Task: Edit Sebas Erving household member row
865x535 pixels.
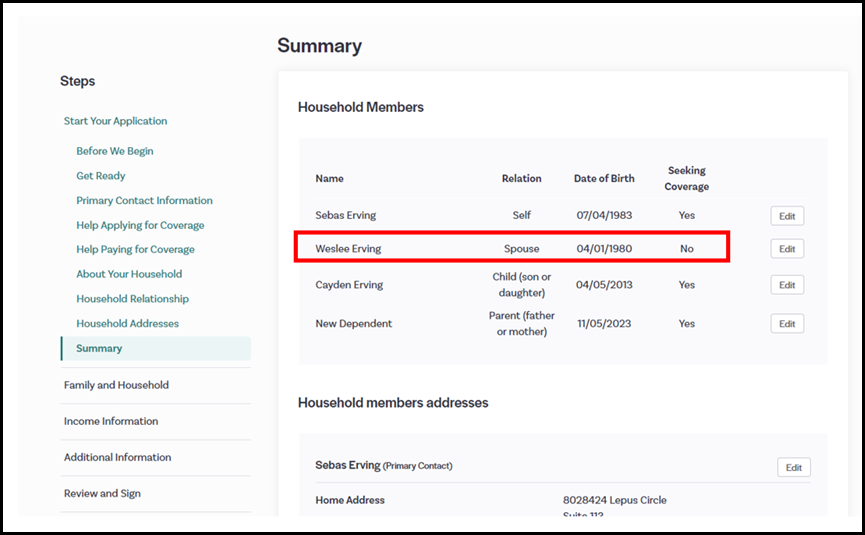Action: (786, 216)
